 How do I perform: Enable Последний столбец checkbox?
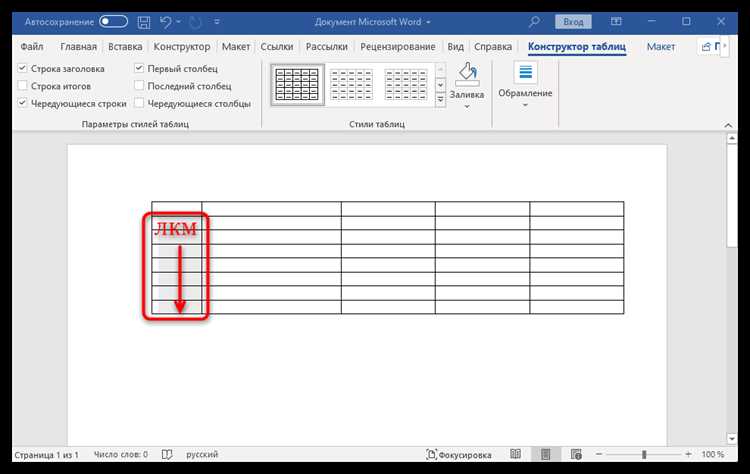pos(139,86)
